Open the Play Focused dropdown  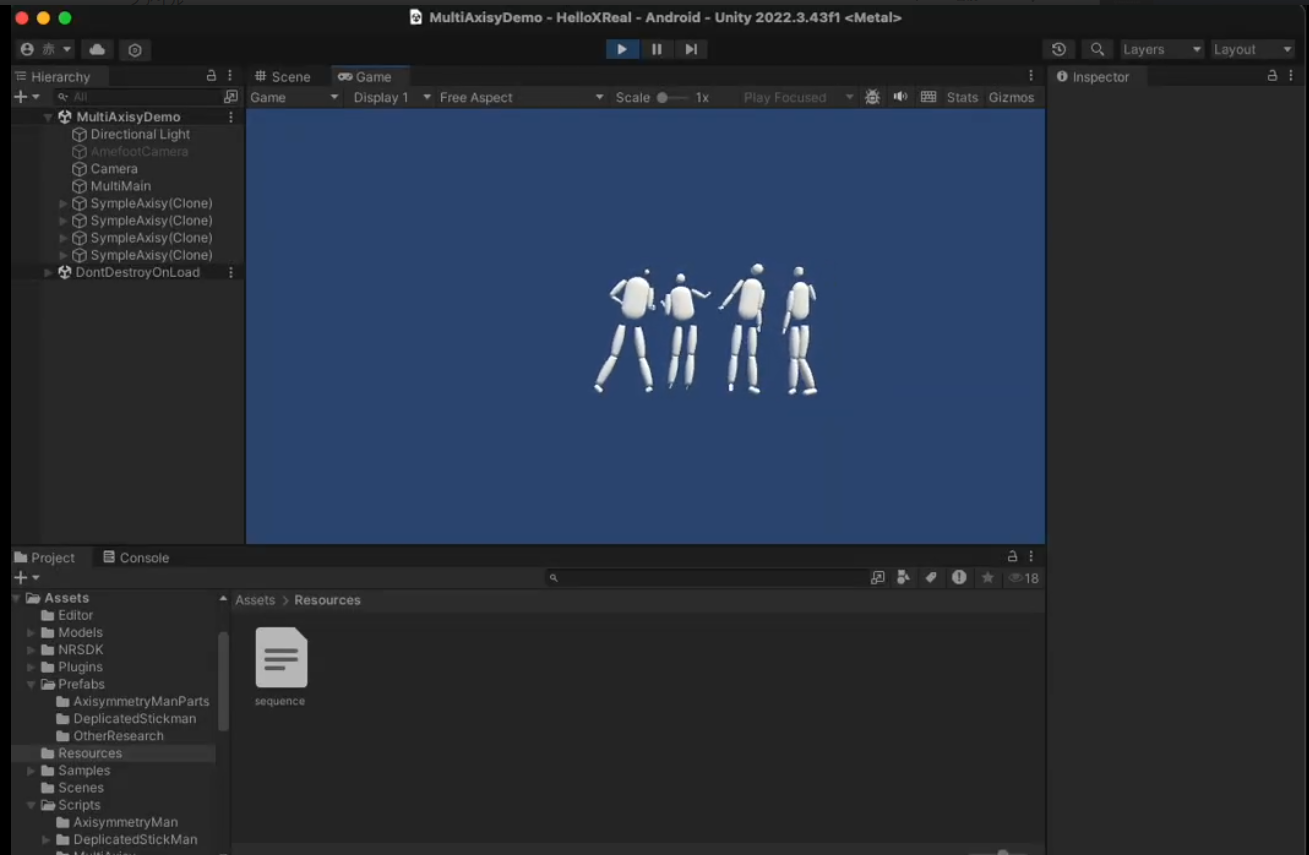pyautogui.click(x=798, y=97)
